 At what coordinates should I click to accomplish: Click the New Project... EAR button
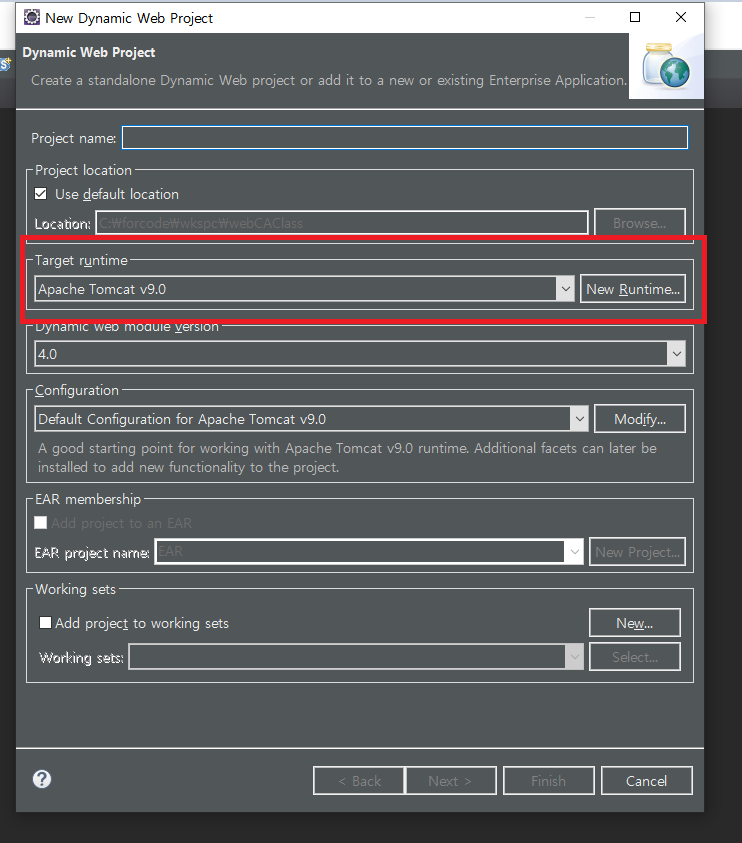point(637,552)
